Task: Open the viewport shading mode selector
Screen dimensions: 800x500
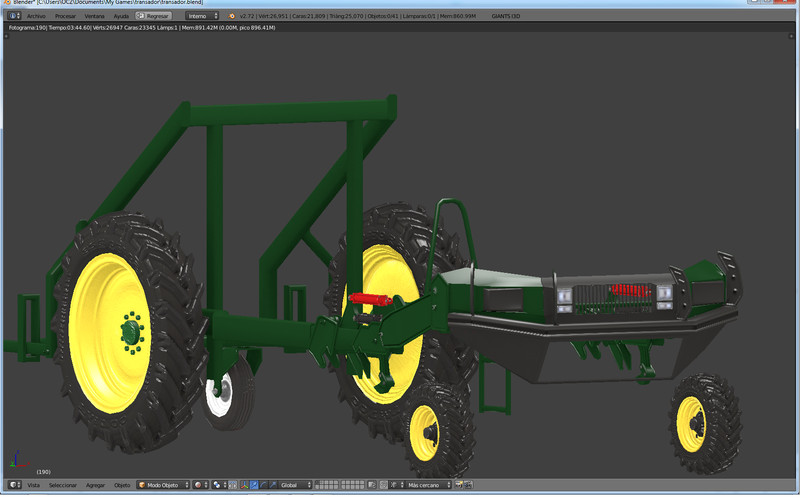Action: (x=199, y=485)
